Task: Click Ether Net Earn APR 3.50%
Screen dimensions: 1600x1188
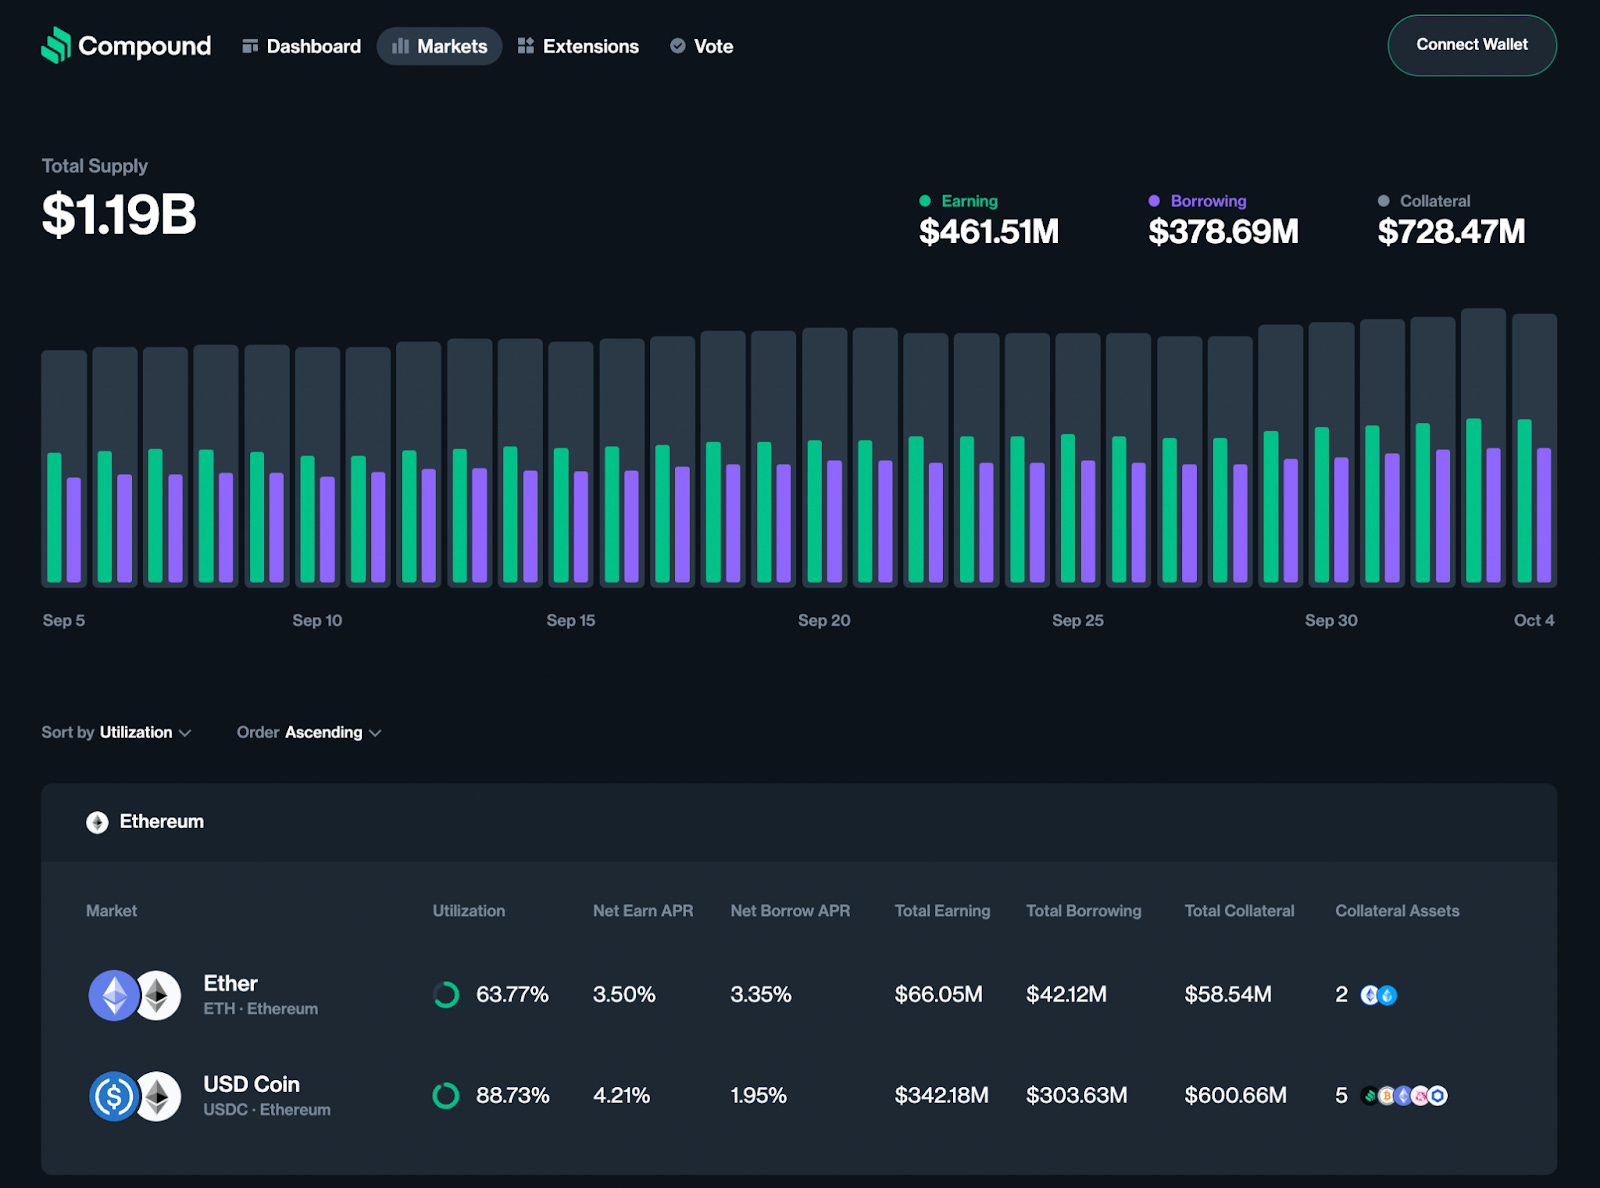Action: [x=624, y=995]
